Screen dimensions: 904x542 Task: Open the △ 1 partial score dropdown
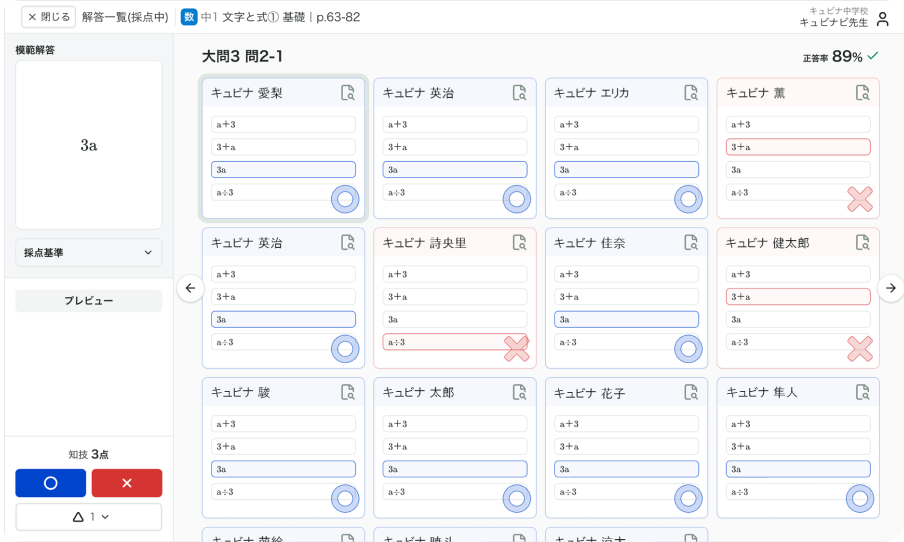[x=89, y=517]
